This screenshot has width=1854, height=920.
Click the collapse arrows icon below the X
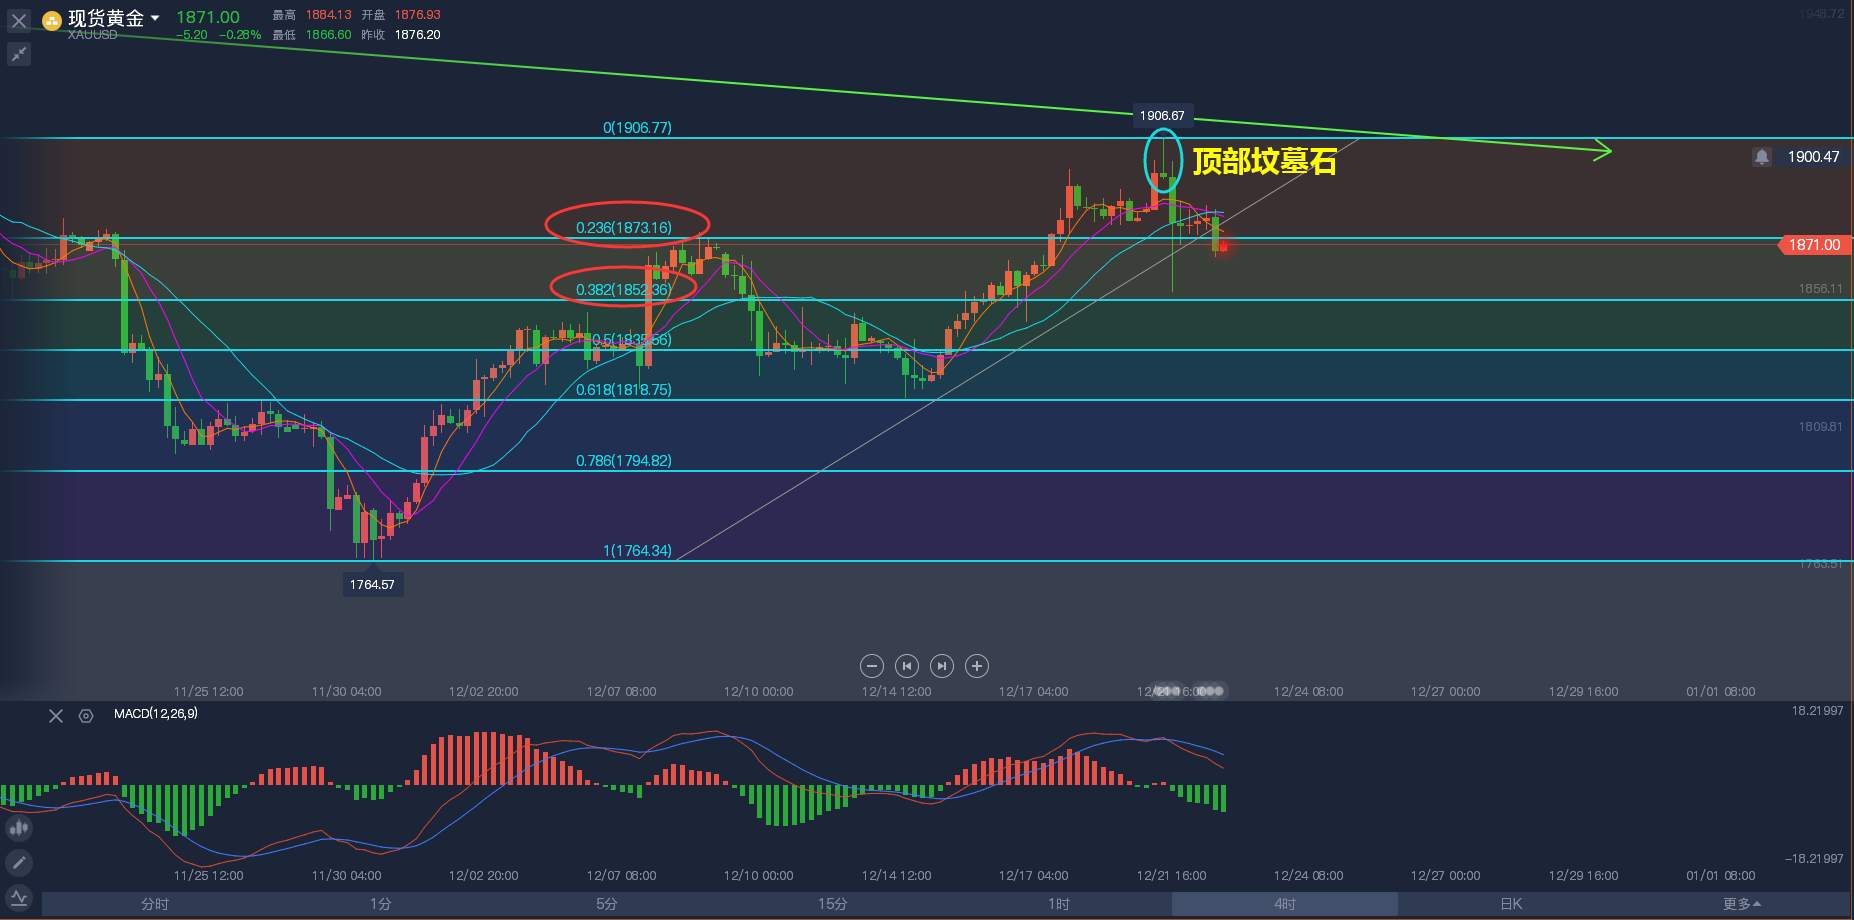[19, 55]
